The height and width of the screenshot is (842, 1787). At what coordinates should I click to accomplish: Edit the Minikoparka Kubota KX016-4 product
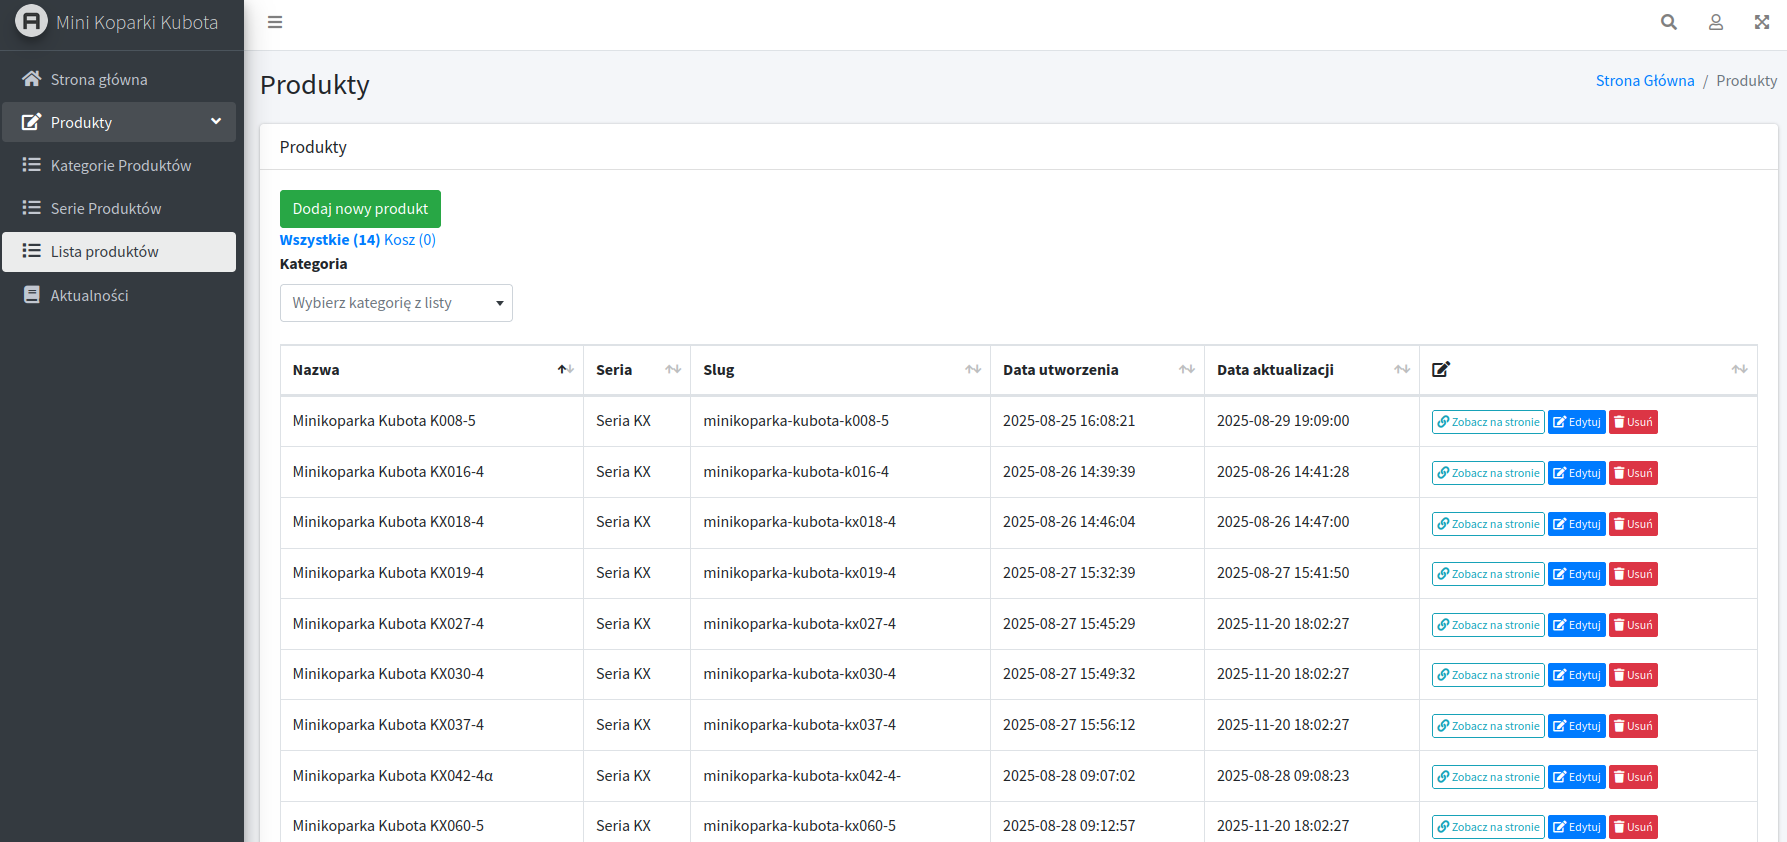(x=1577, y=473)
